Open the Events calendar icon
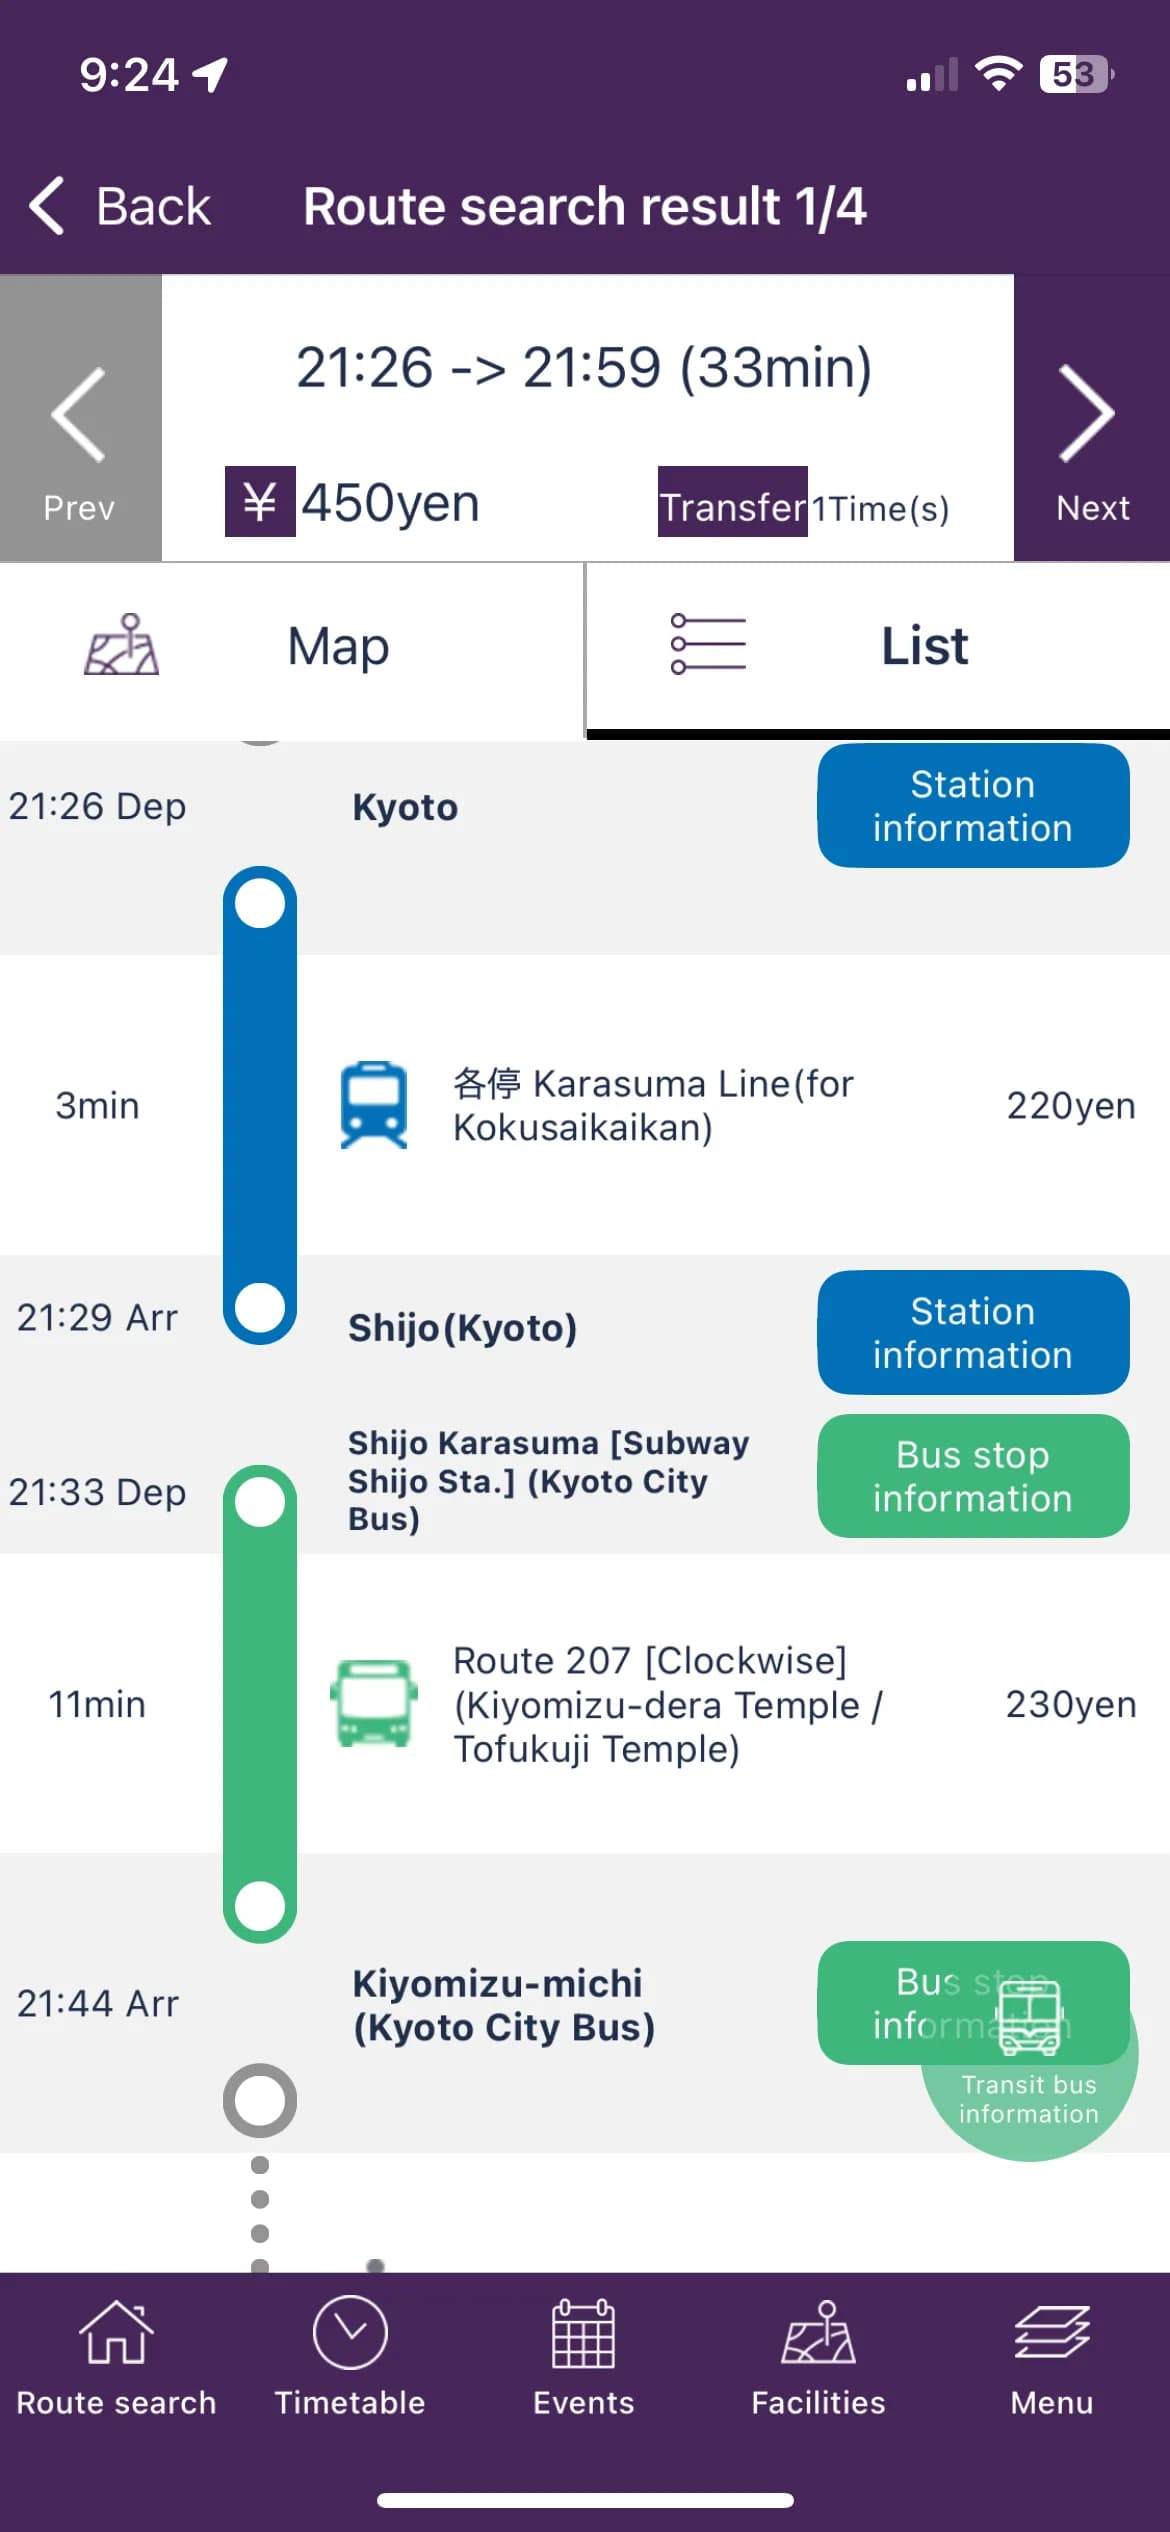Image resolution: width=1170 pixels, height=2532 pixels. pyautogui.click(x=584, y=2360)
